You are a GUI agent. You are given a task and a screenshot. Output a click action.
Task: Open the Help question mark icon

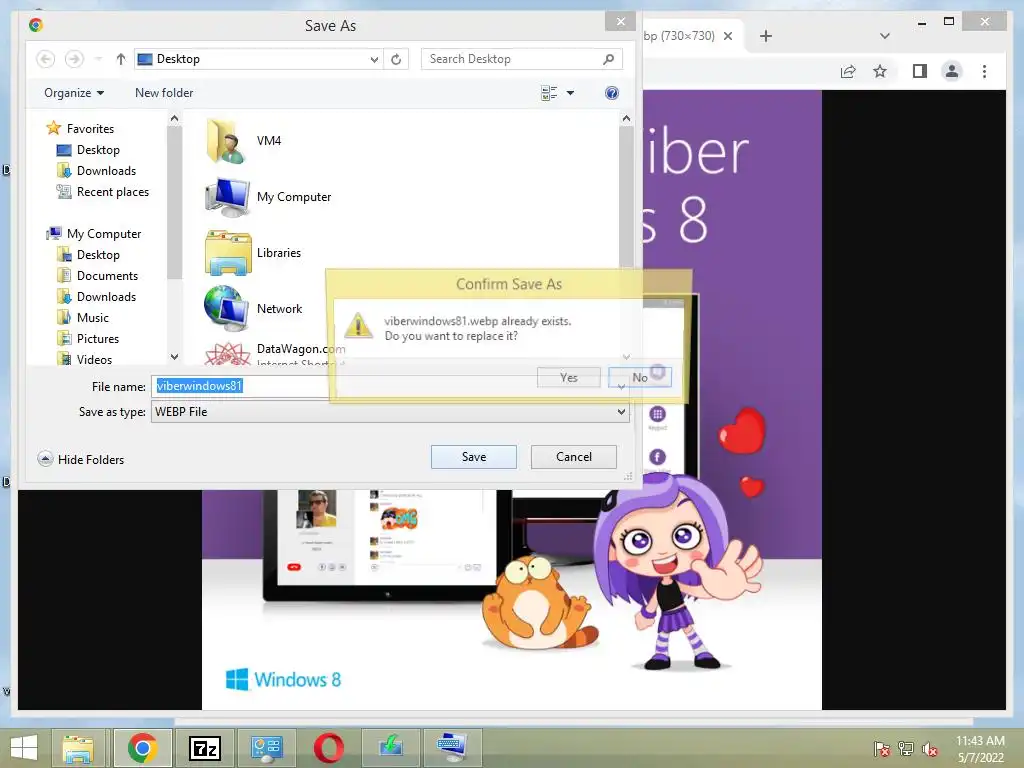pos(611,93)
